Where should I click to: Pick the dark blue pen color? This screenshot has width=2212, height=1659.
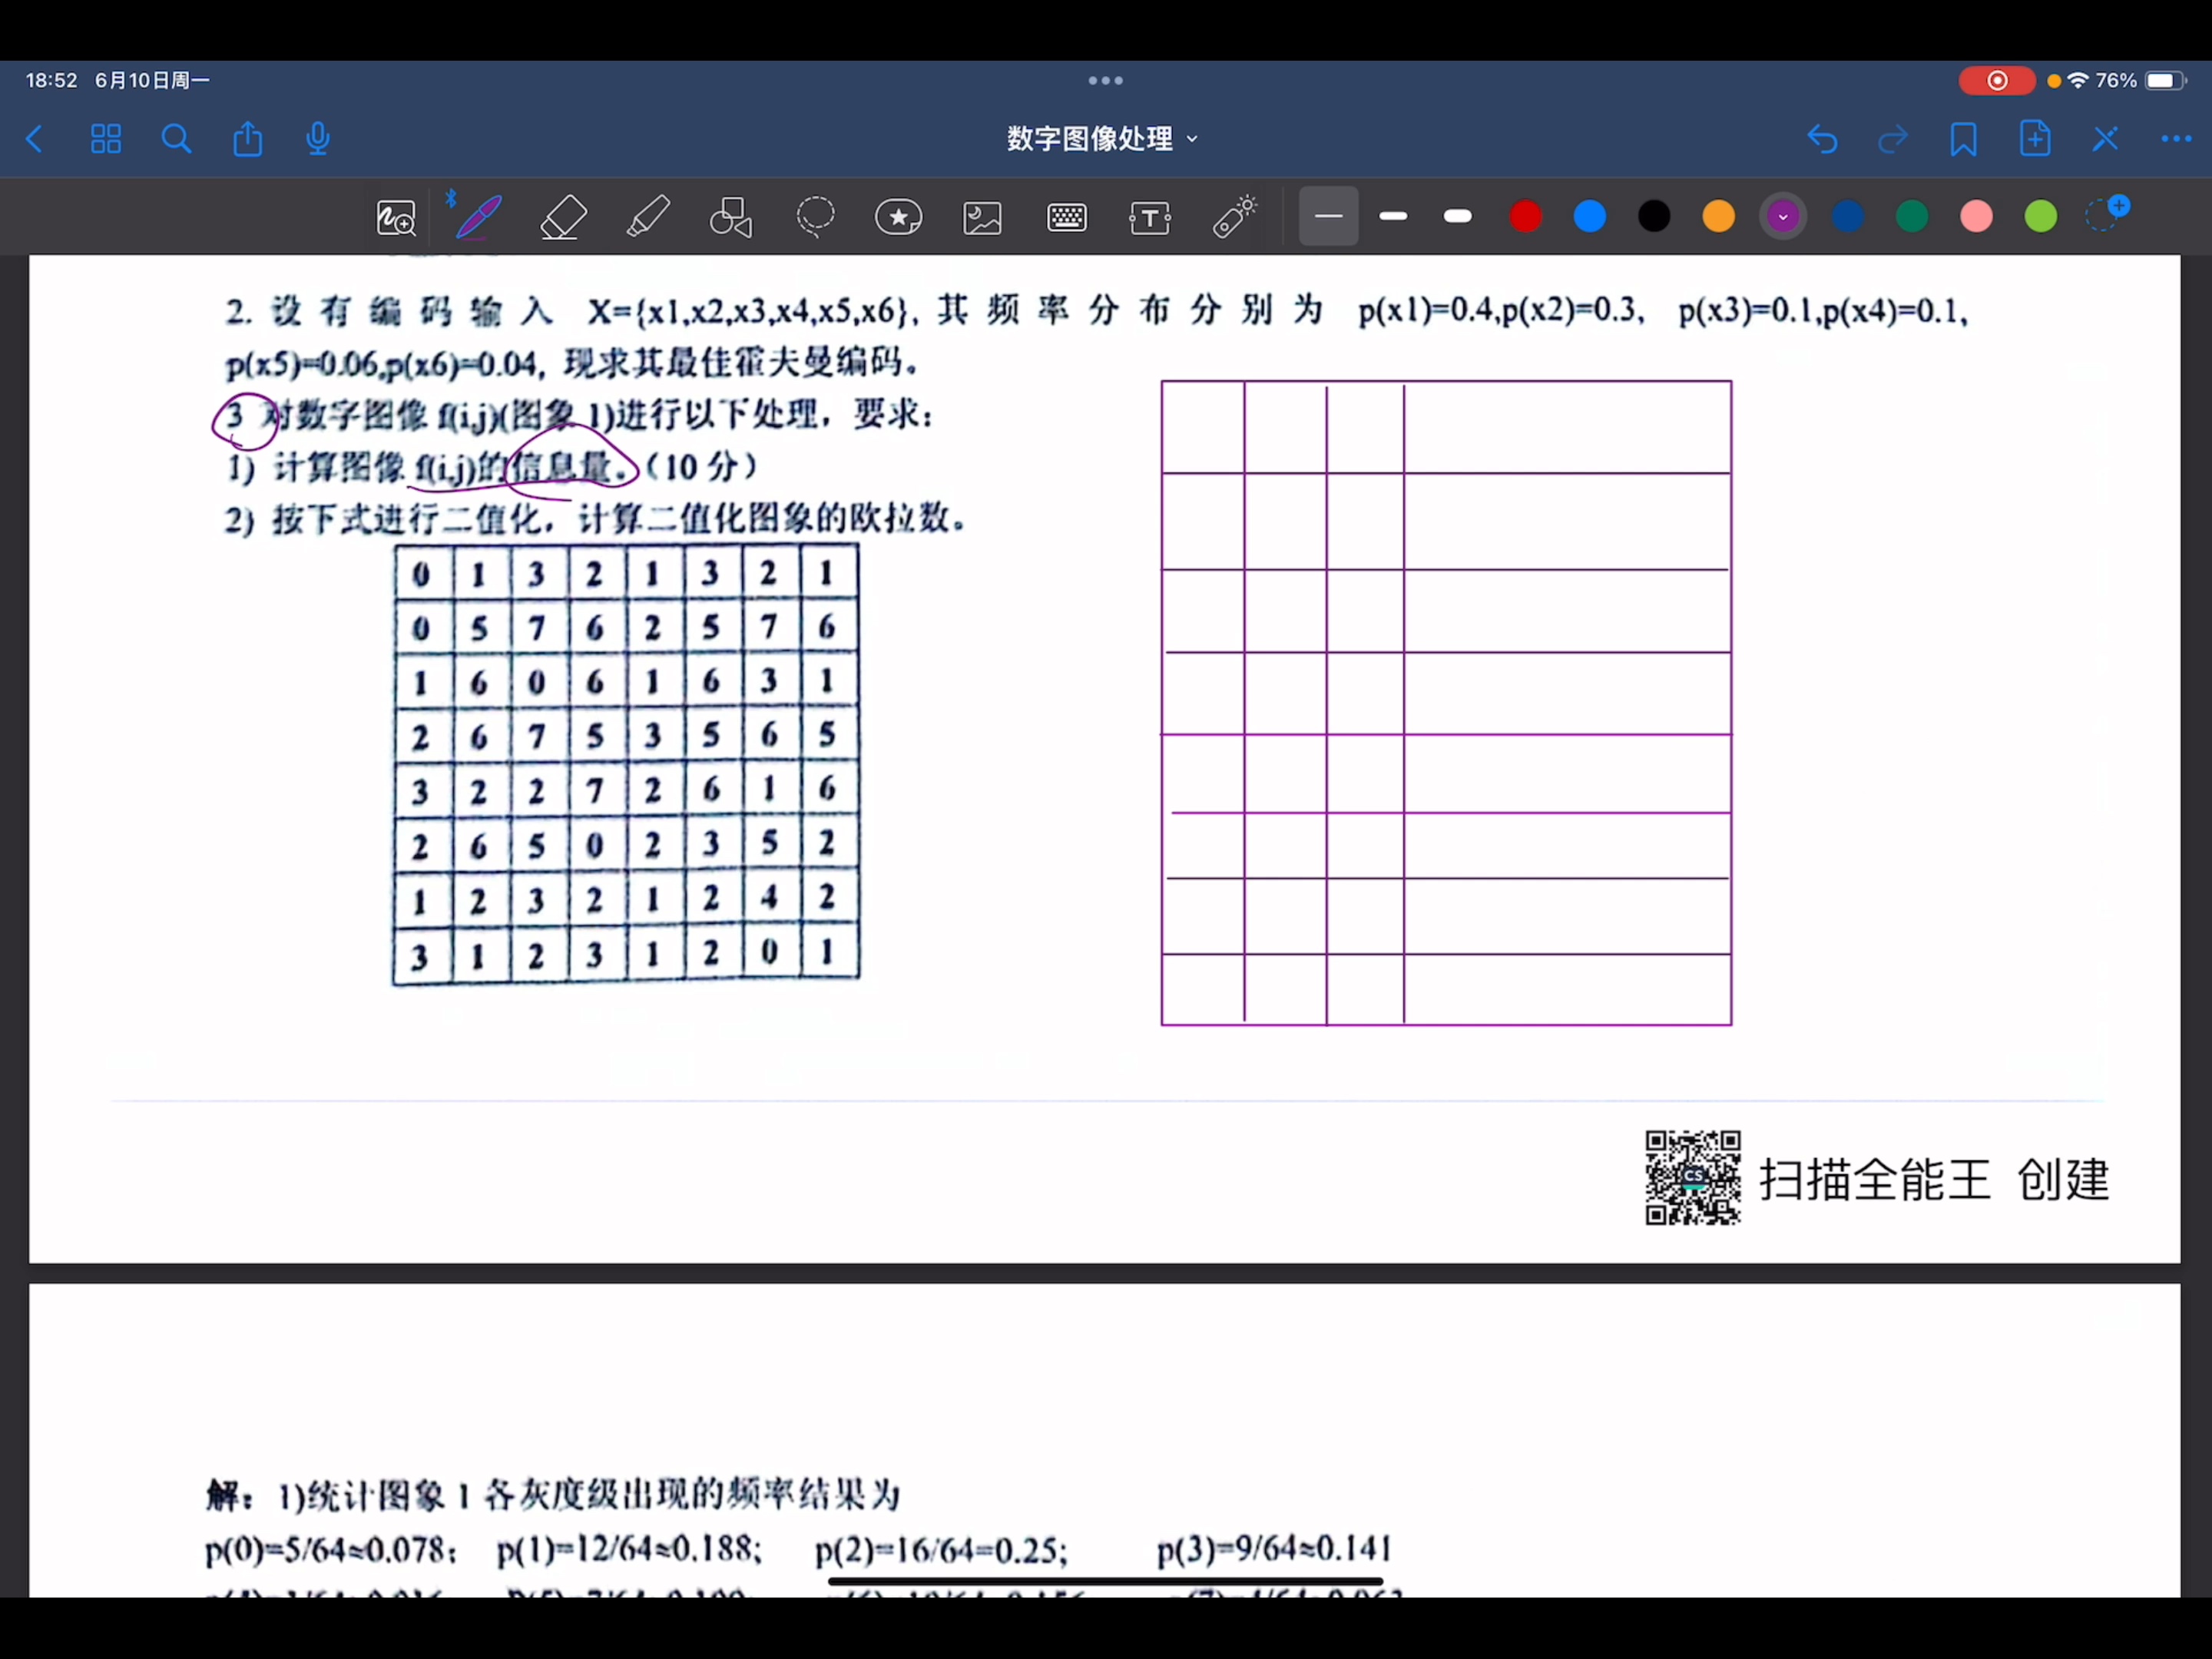click(1847, 216)
